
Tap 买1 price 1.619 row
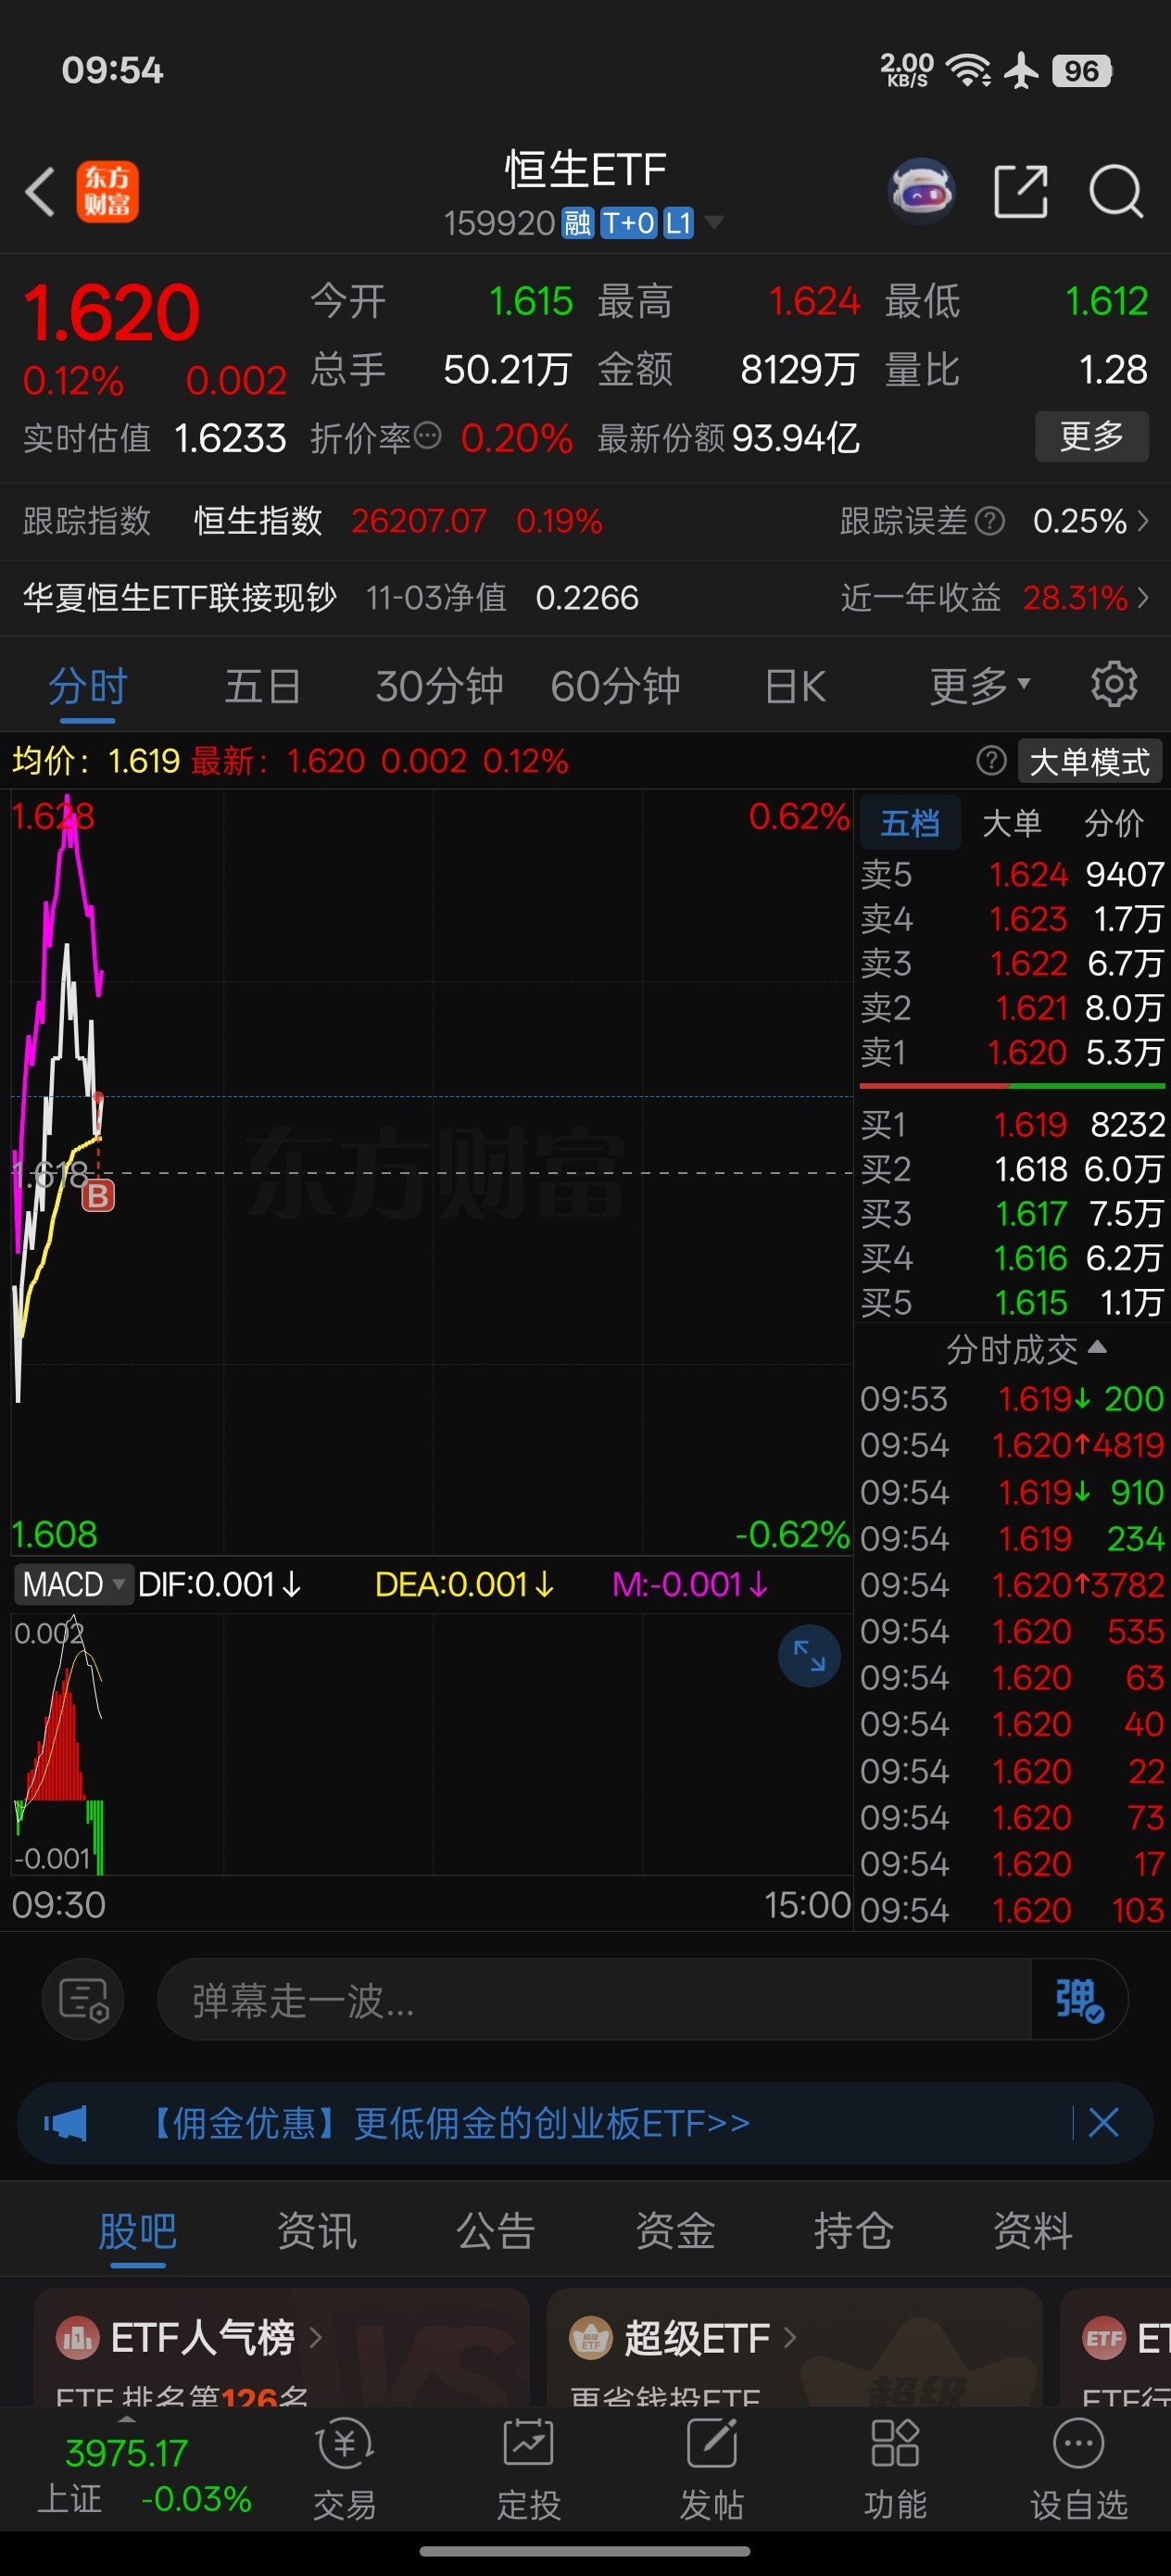(x=1012, y=1125)
